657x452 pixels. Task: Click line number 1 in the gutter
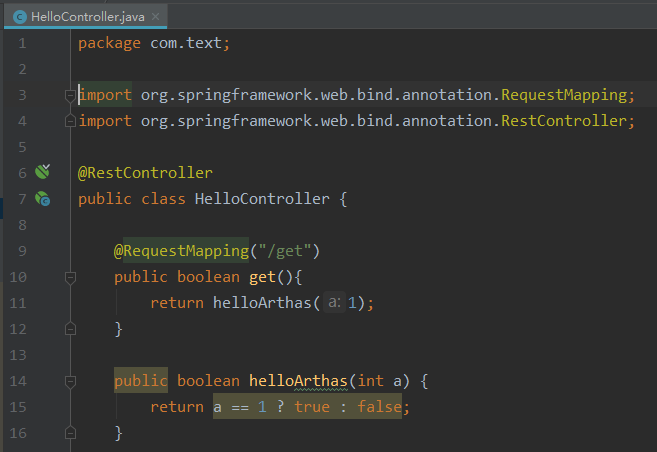point(22,43)
